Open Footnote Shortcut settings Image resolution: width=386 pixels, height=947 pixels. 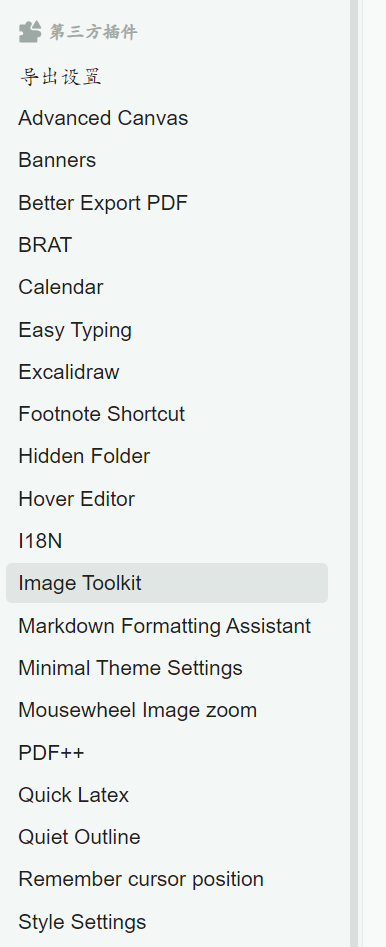point(167,414)
